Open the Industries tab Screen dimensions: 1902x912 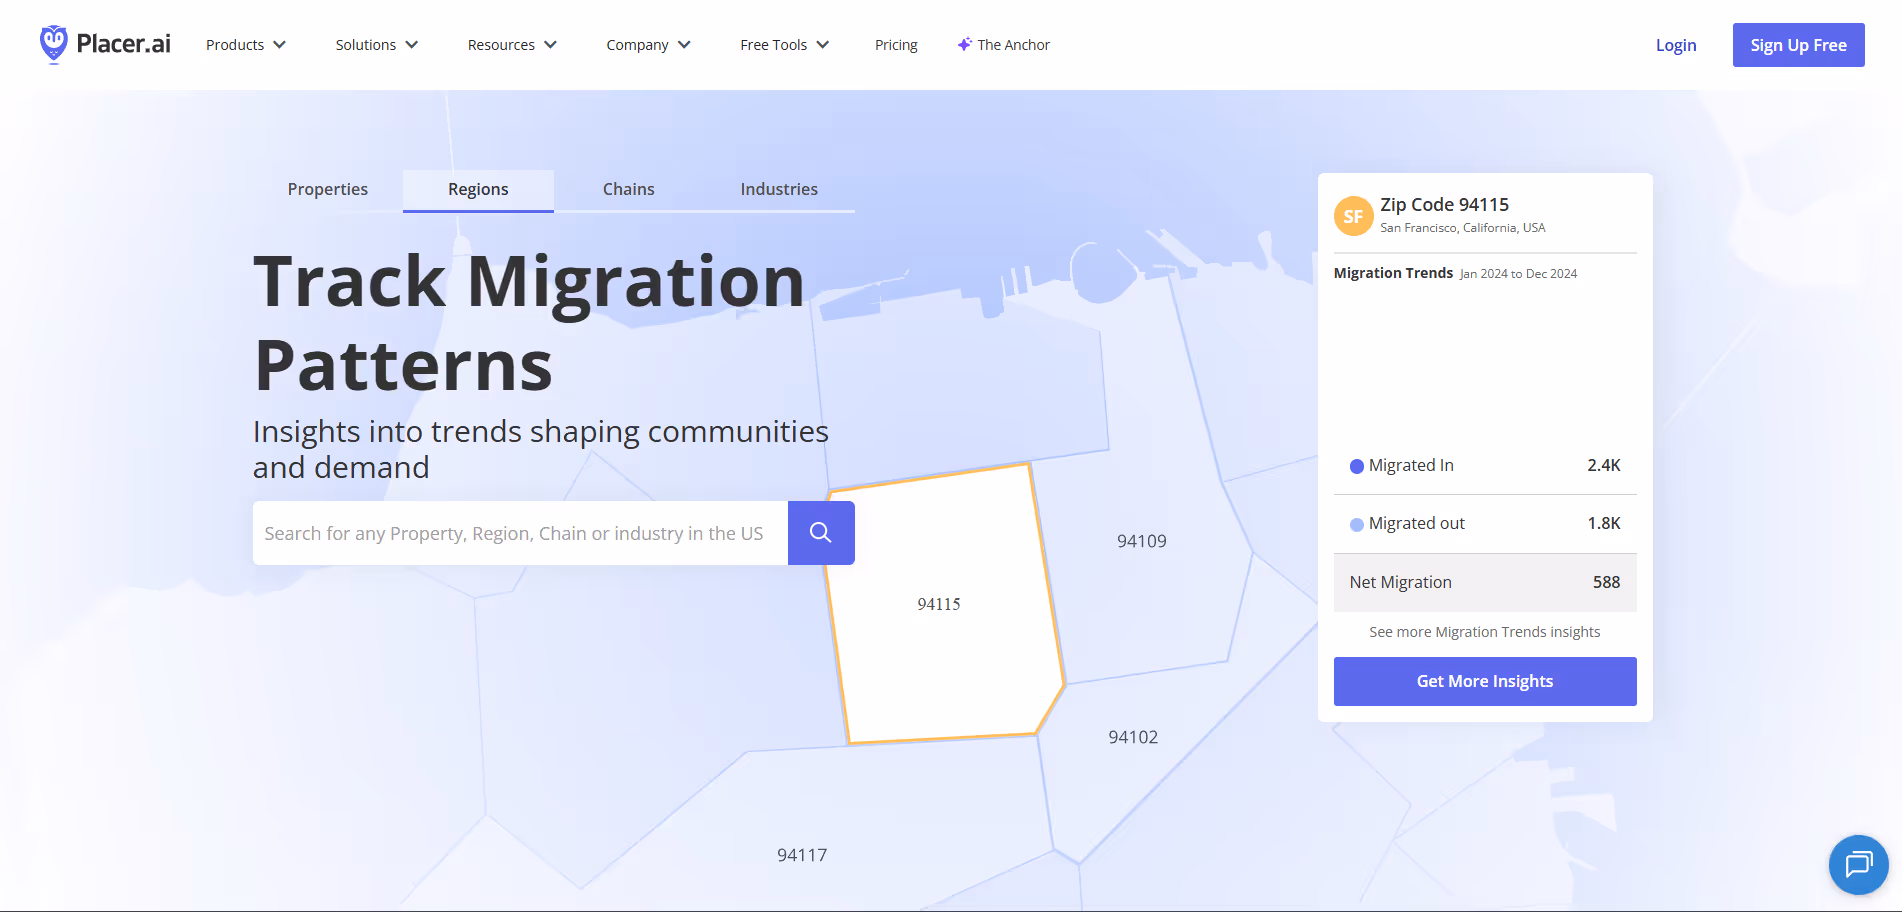pos(779,189)
